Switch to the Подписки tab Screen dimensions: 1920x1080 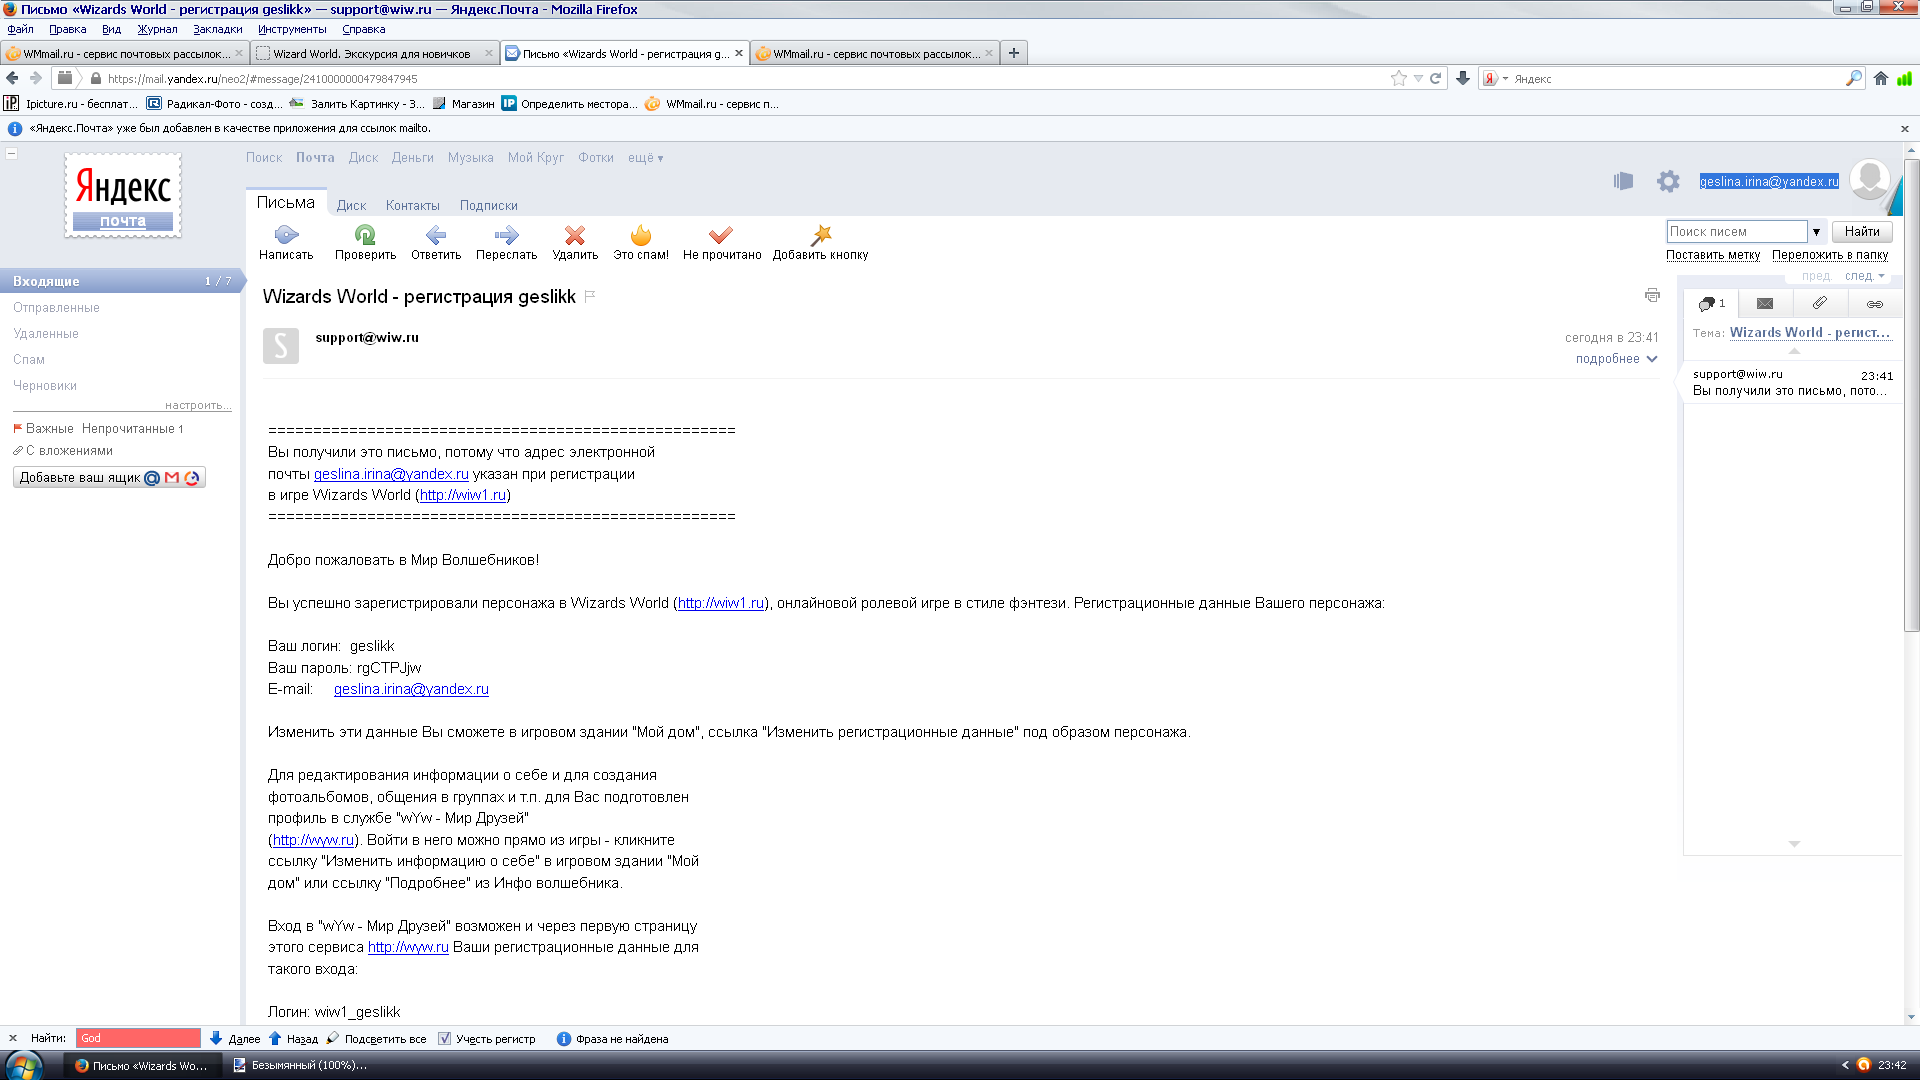(489, 206)
